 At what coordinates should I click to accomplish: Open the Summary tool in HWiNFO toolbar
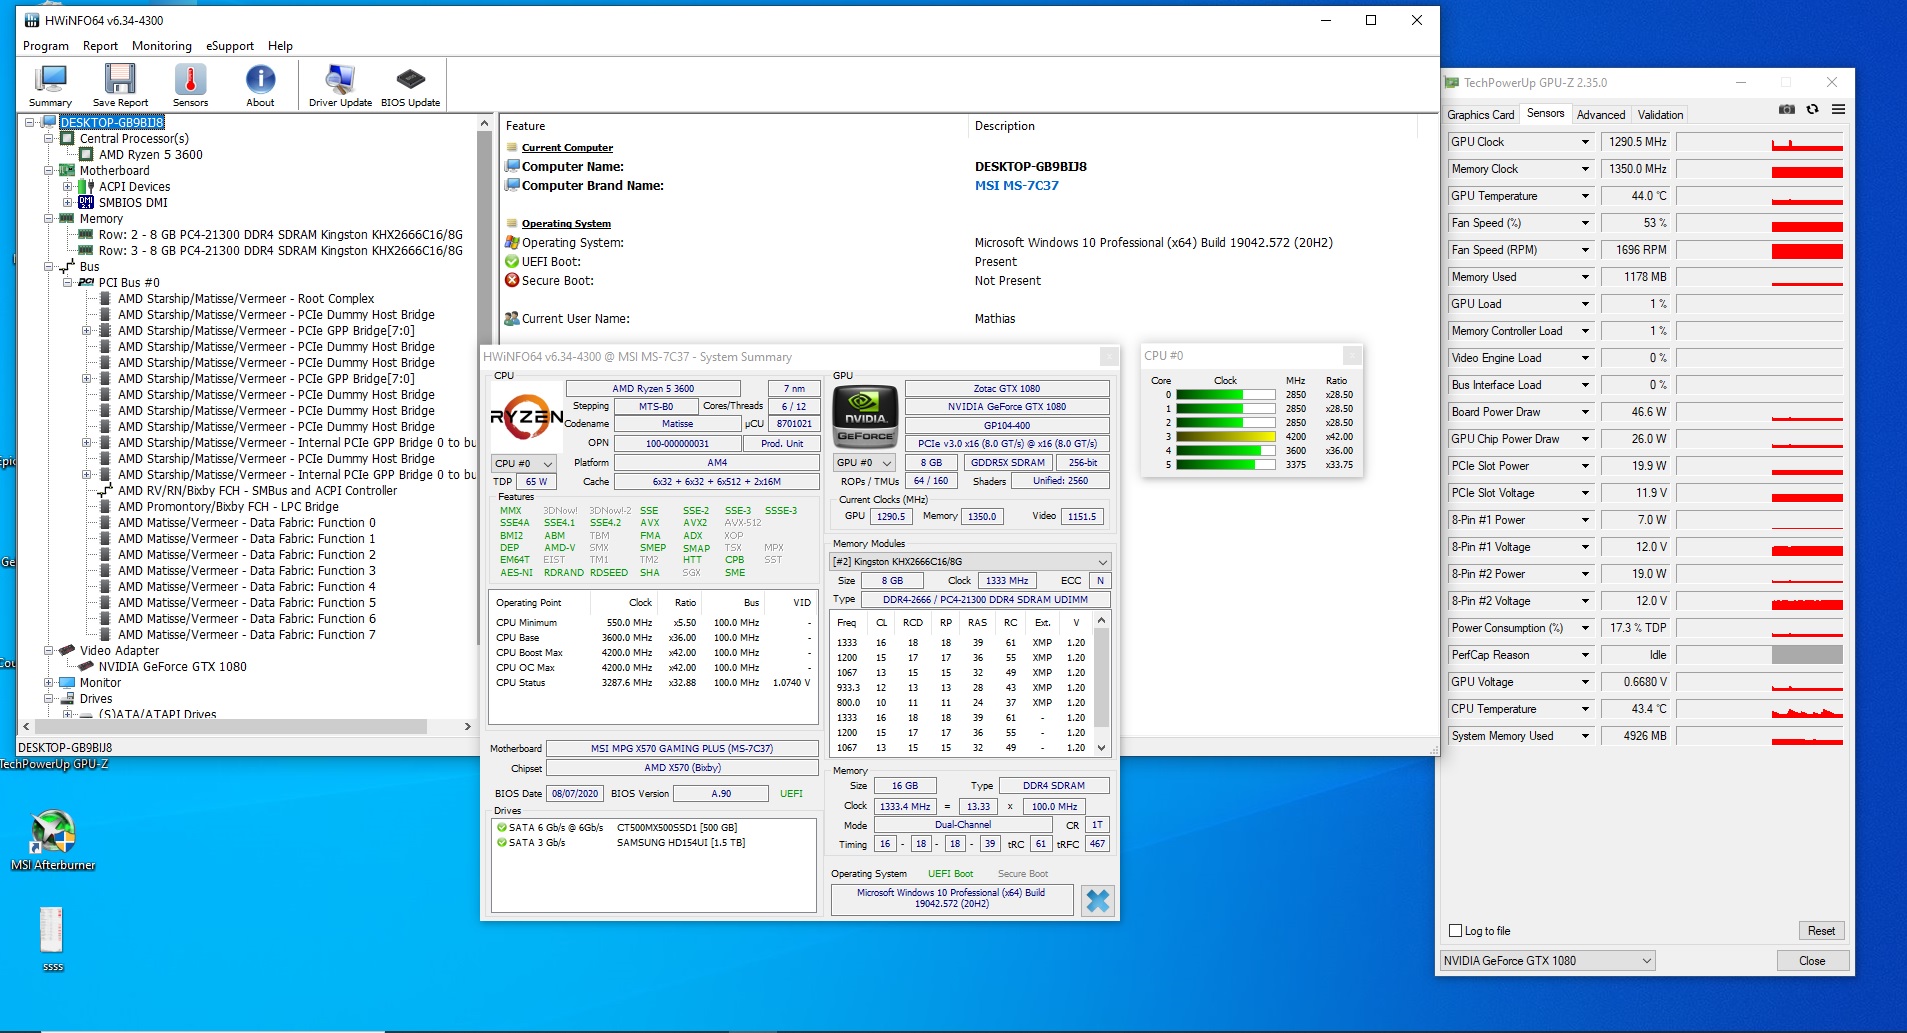[50, 85]
